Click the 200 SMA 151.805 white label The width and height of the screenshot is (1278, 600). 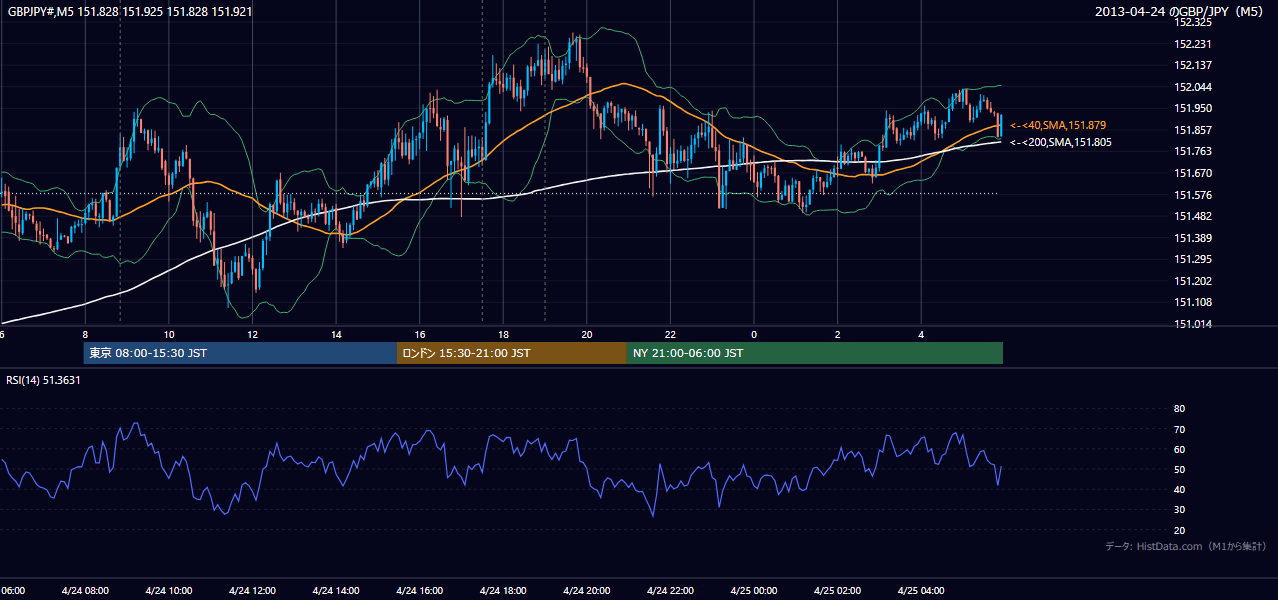click(x=1061, y=142)
